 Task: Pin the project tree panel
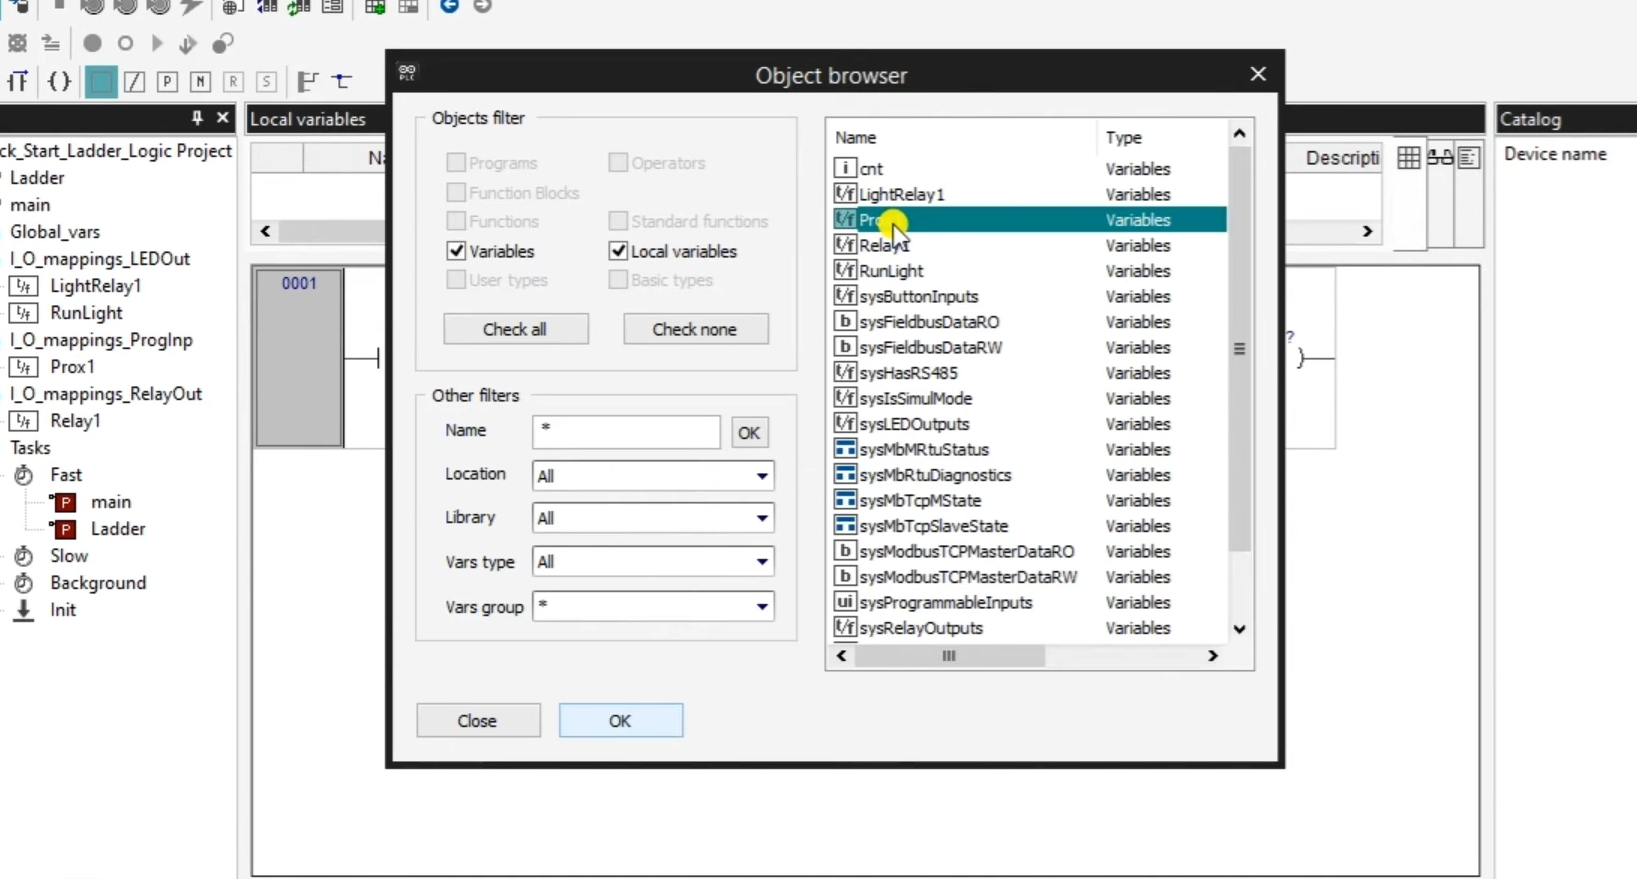[x=197, y=118]
